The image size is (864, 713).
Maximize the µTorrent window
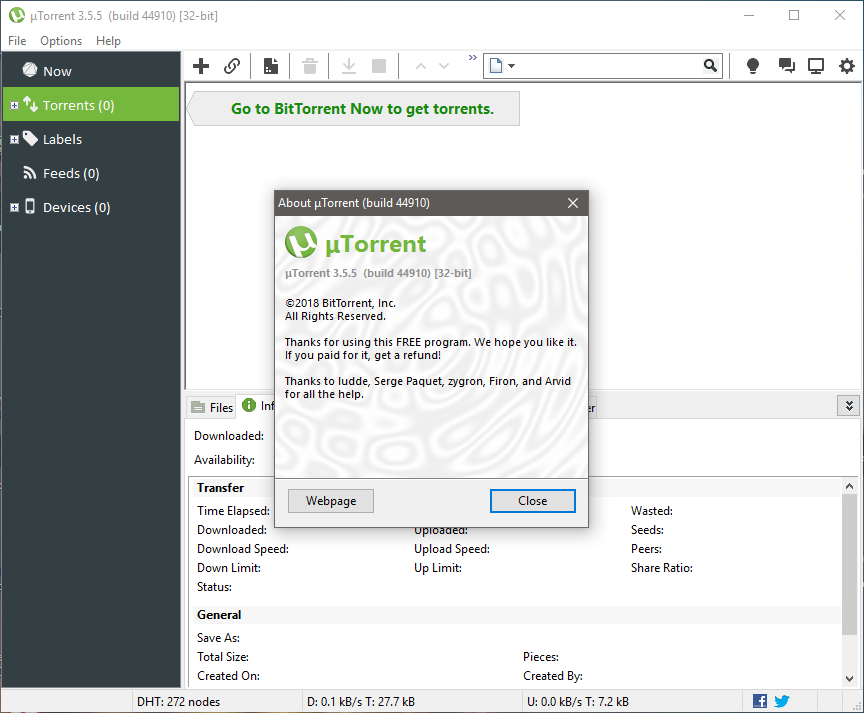pos(793,15)
